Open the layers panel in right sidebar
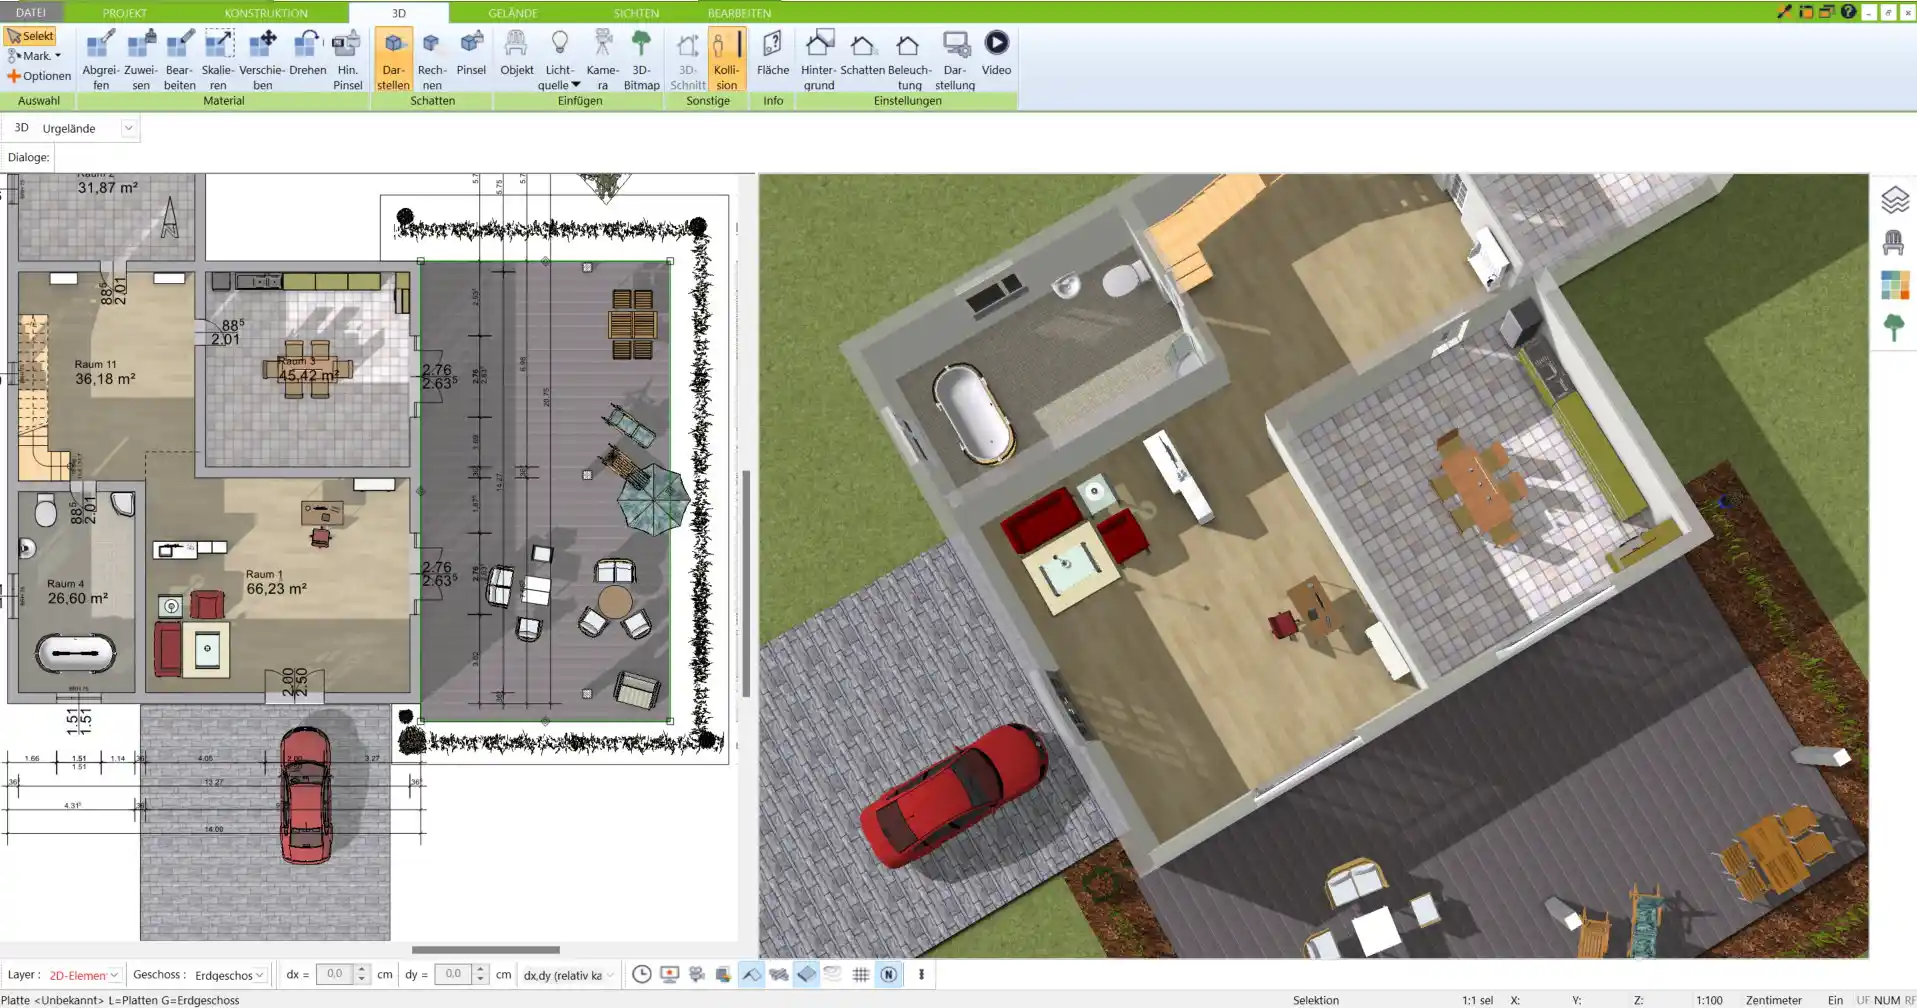This screenshot has height=1008, width=1917. (1894, 200)
